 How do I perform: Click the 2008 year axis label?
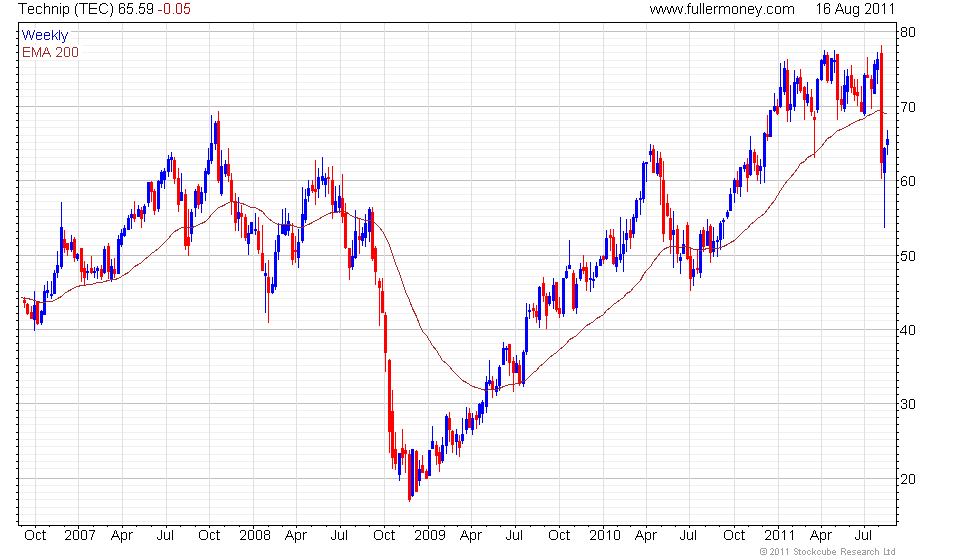[254, 536]
